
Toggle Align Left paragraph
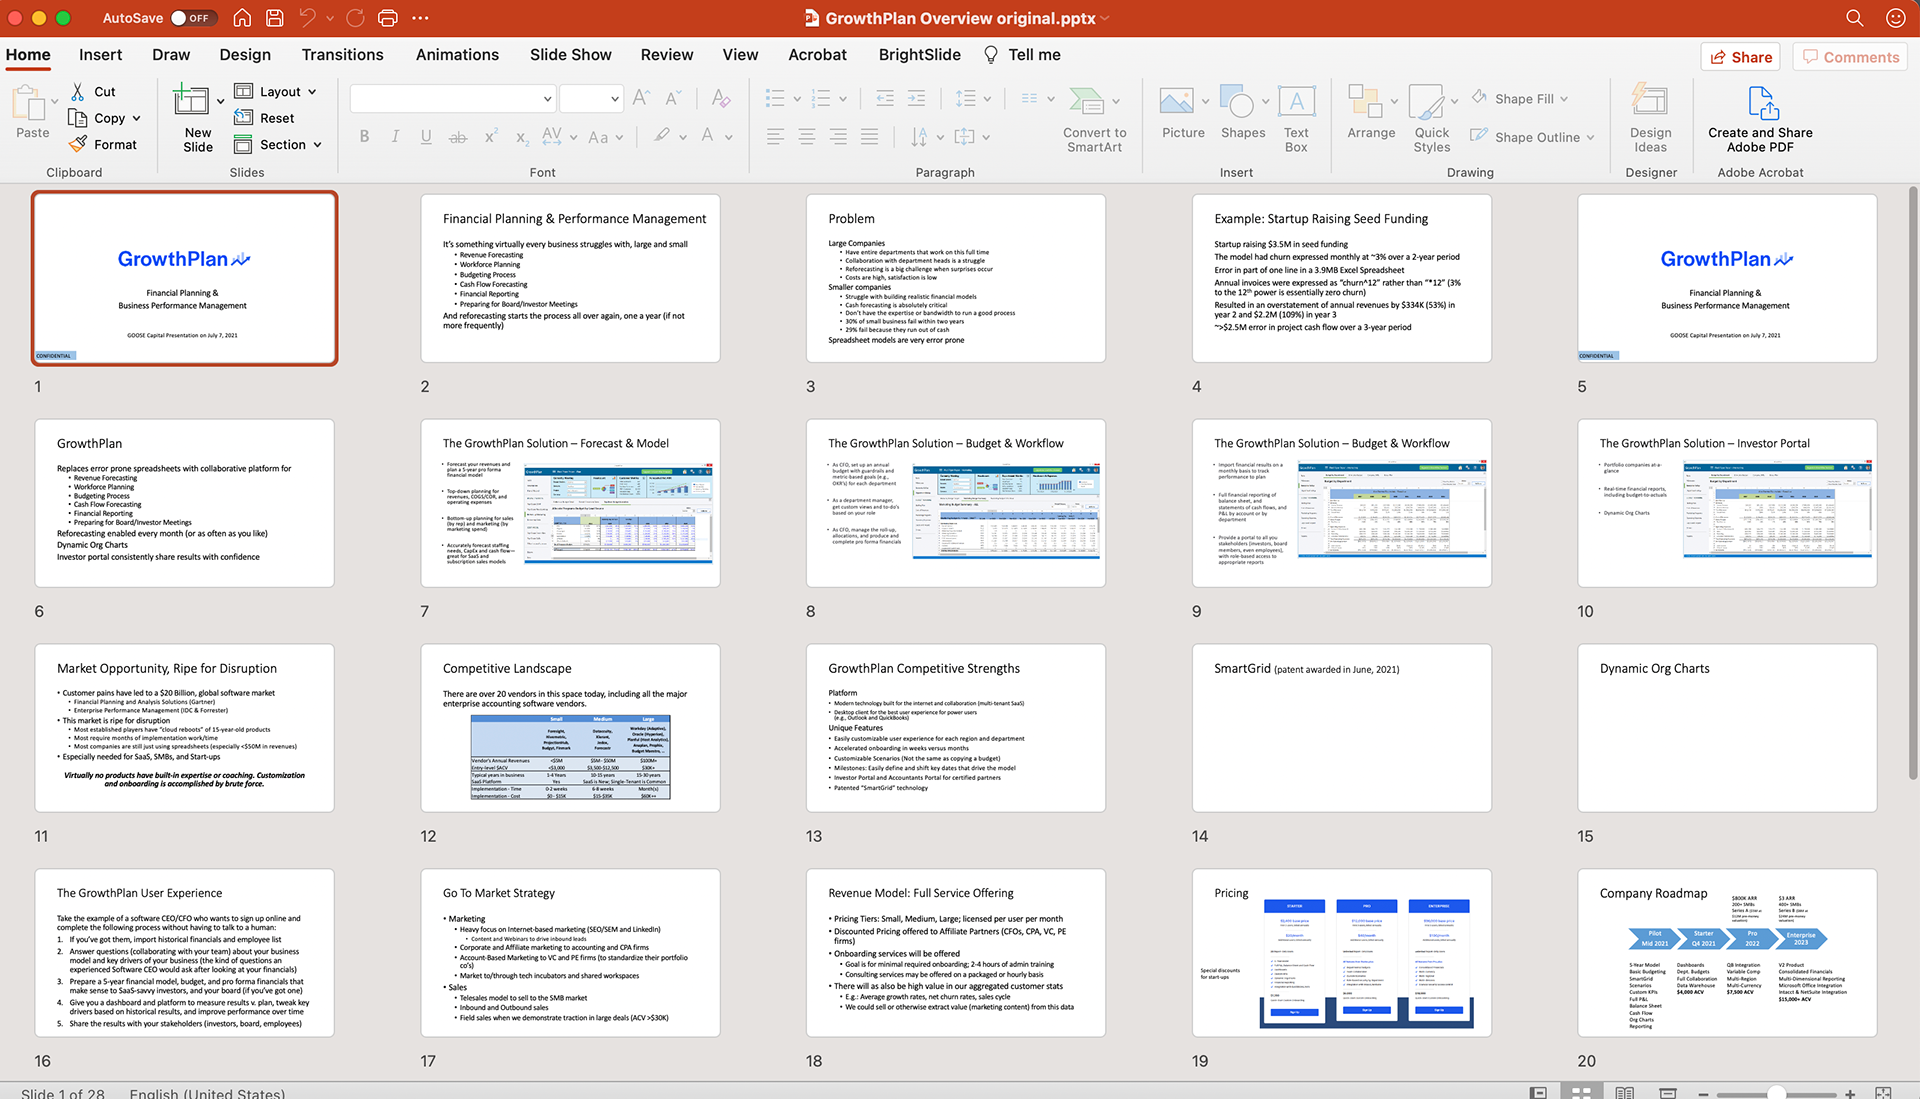(x=775, y=136)
